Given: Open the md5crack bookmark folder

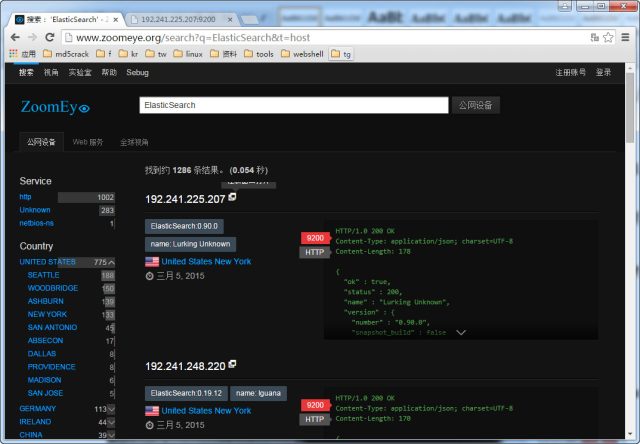Looking at the screenshot, I should (x=66, y=54).
